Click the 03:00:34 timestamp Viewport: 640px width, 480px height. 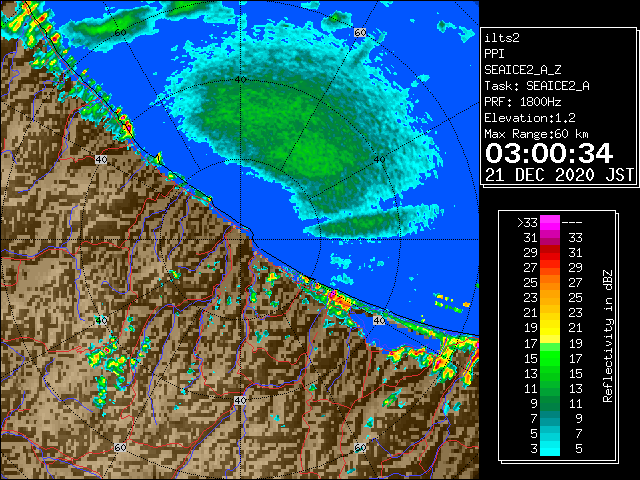[x=549, y=153]
